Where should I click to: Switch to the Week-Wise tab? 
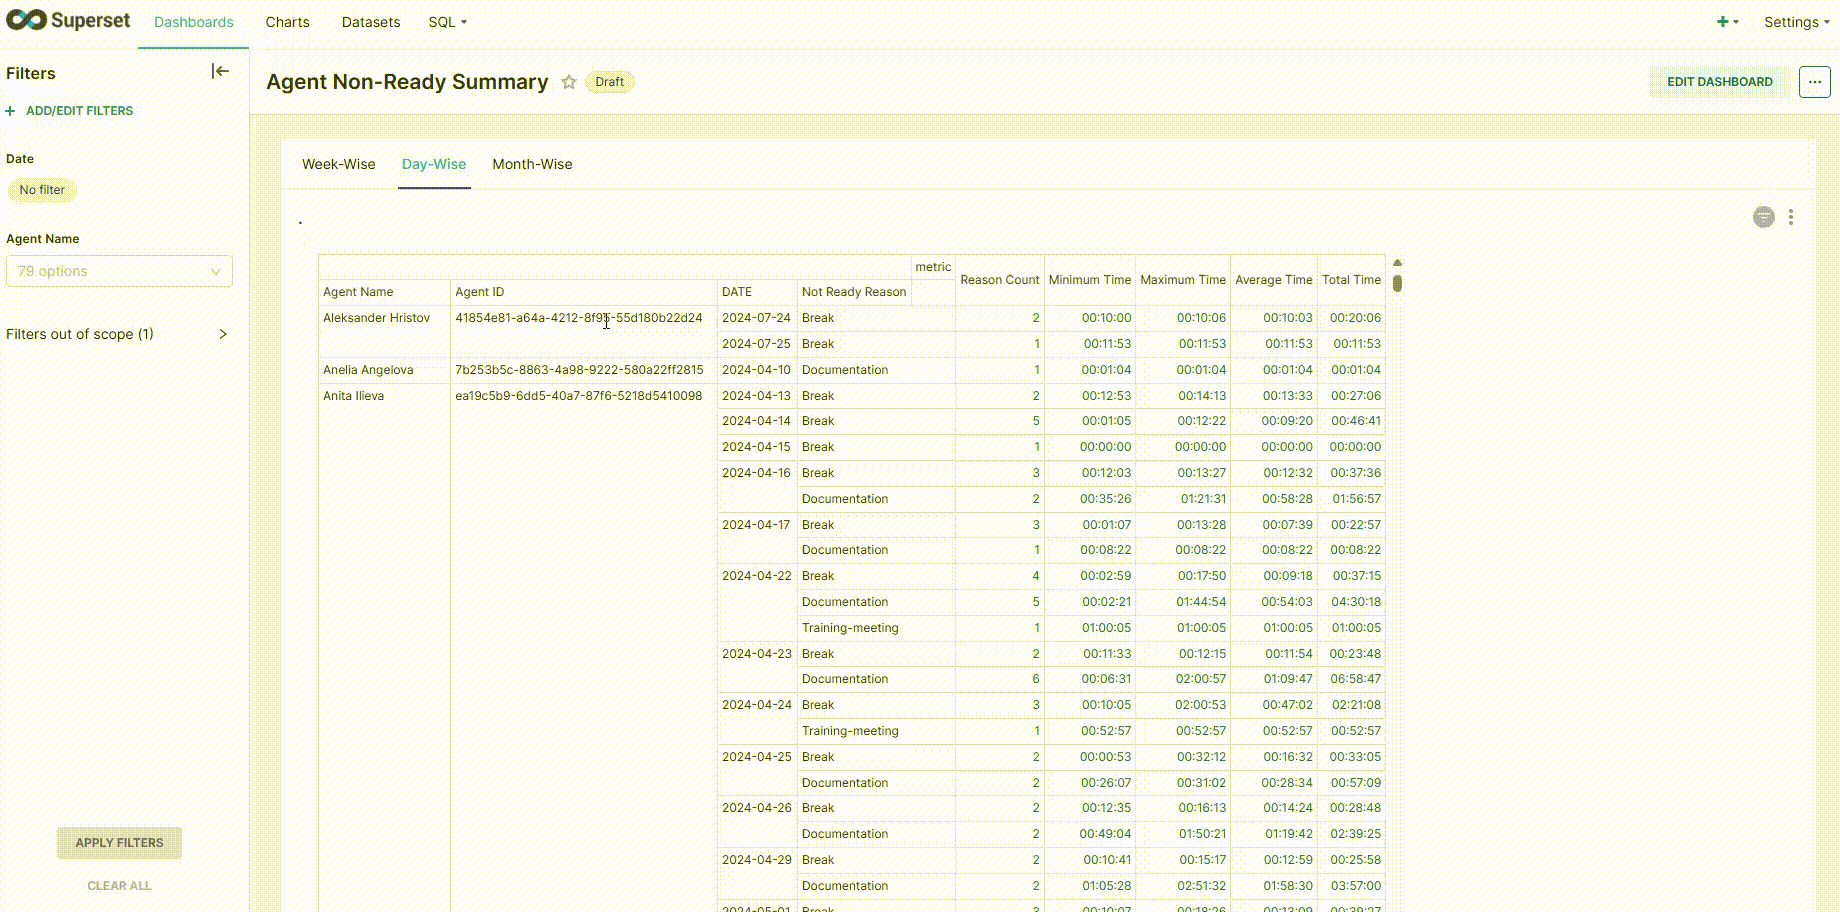pyautogui.click(x=339, y=164)
